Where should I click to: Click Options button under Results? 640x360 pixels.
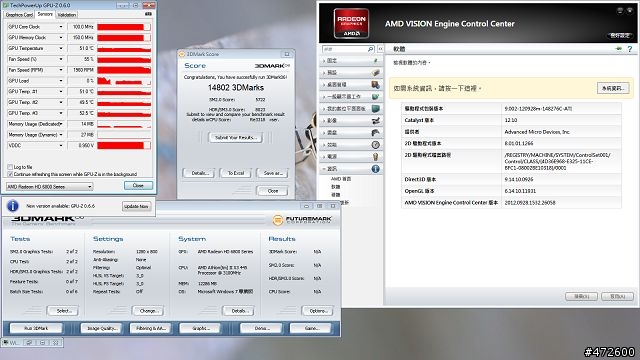[x=317, y=311]
